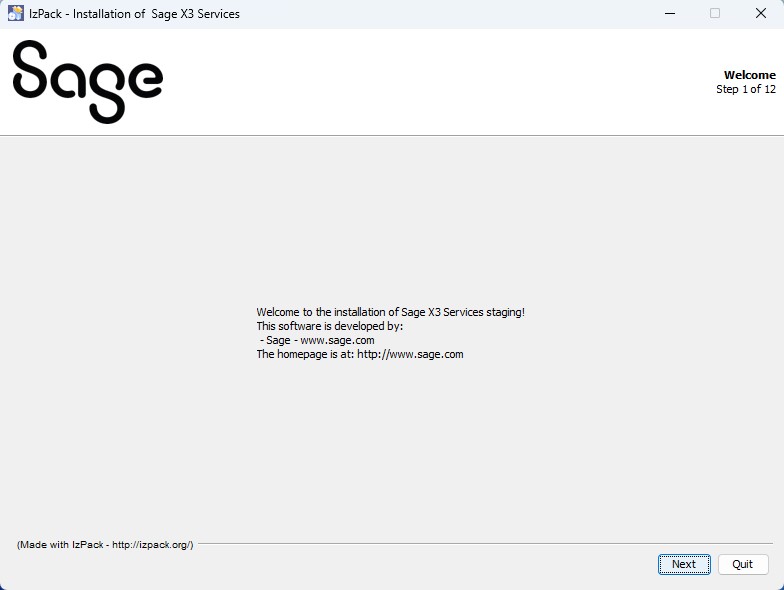Click the 'Welcome' heading text

tap(750, 75)
